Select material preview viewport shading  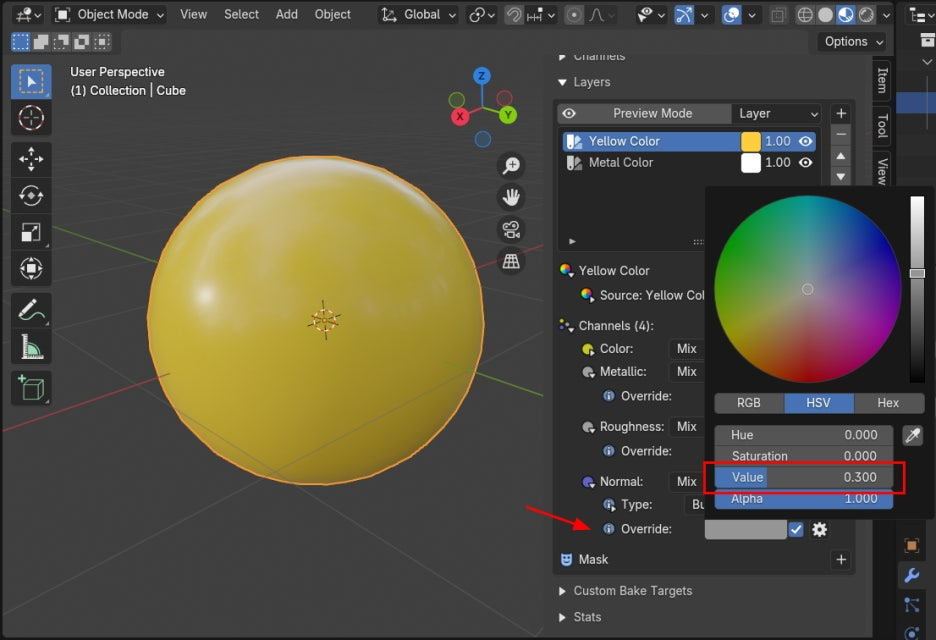pyautogui.click(x=845, y=15)
